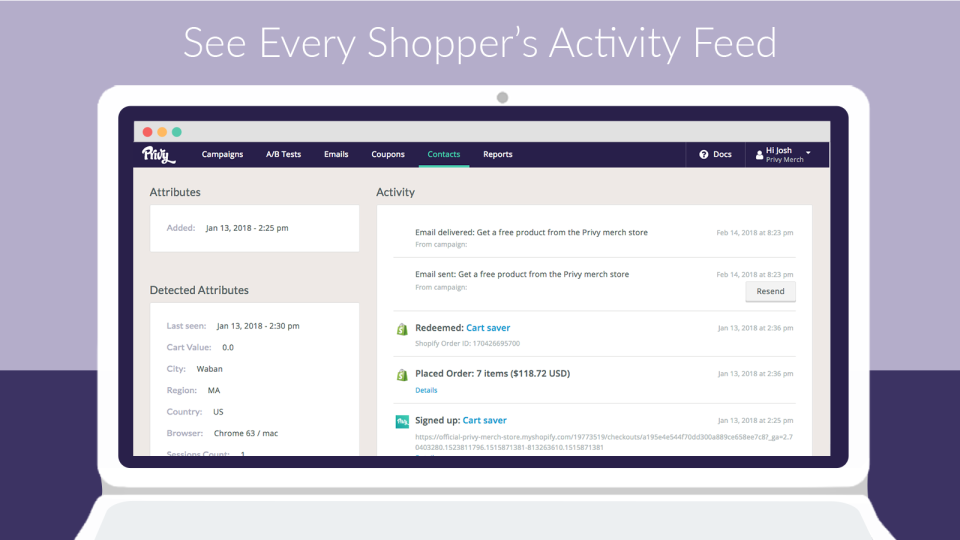Open the Cart saver link in Signed up row

pos(484,420)
